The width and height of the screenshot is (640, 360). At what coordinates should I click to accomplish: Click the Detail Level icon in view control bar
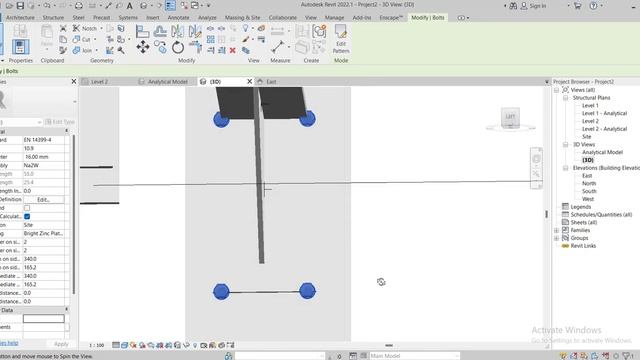(116, 345)
